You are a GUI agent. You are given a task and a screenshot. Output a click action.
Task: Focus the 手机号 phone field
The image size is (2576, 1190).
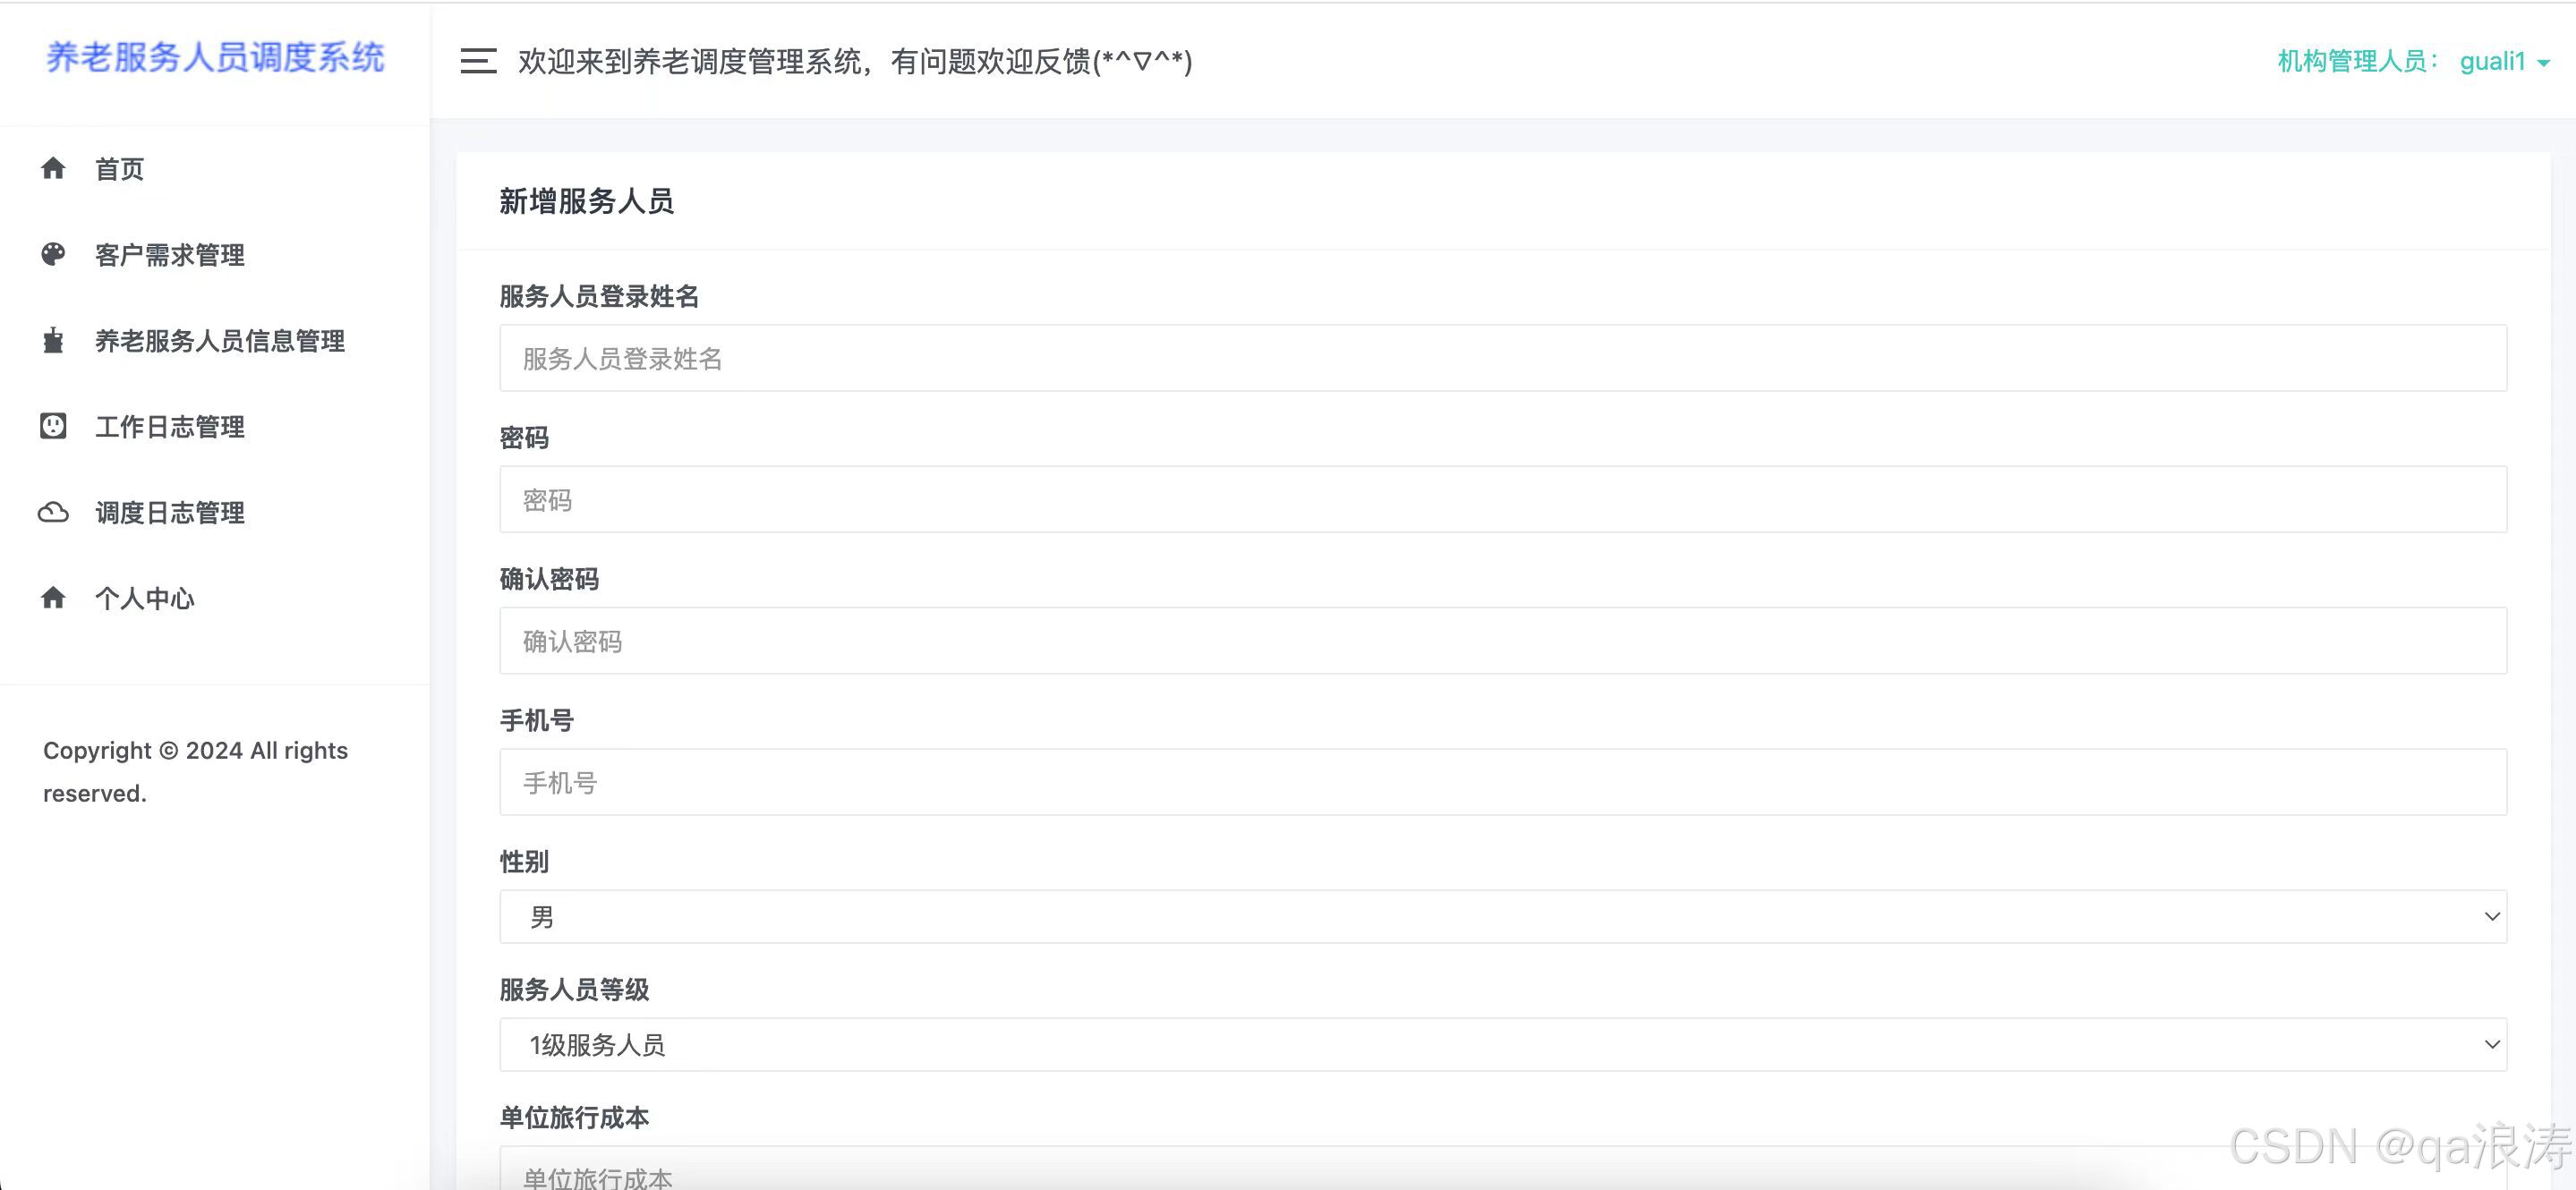1502,782
